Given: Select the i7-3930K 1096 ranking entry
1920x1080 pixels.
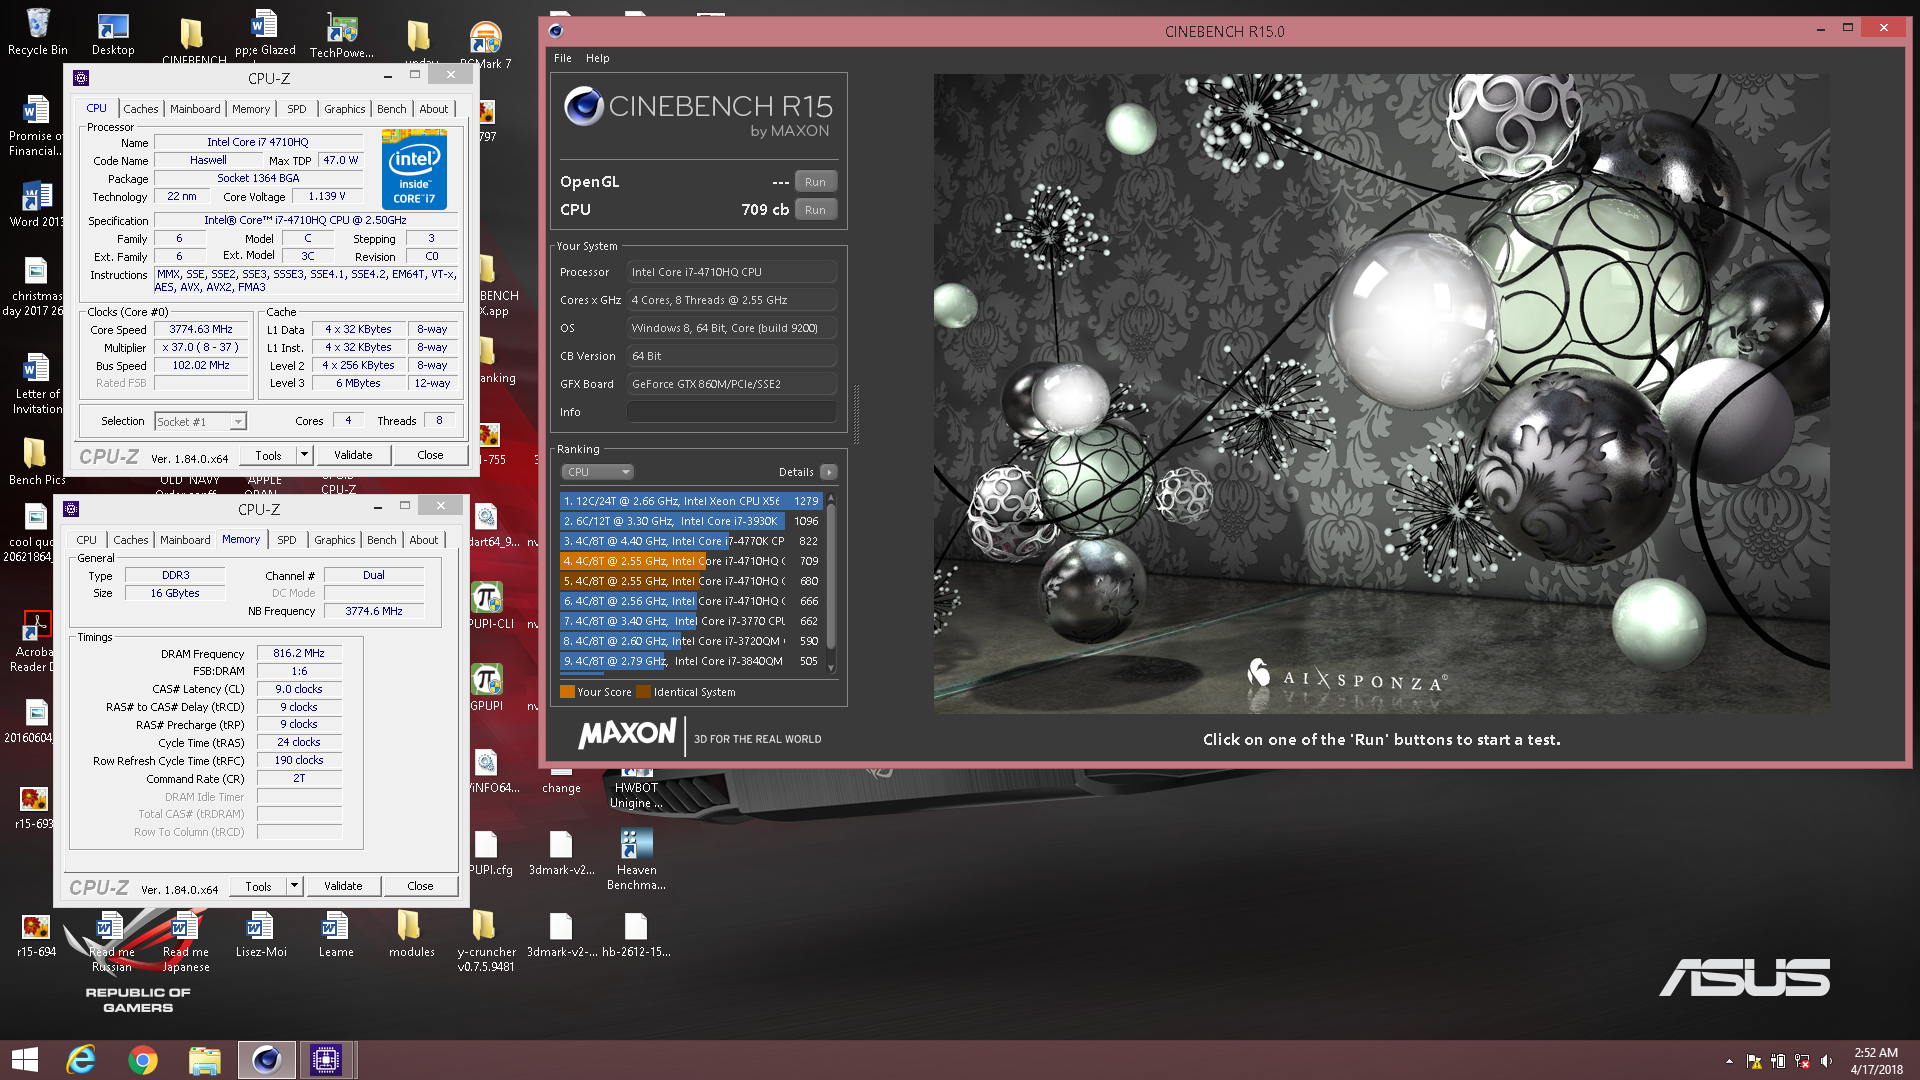Looking at the screenshot, I should (x=691, y=521).
